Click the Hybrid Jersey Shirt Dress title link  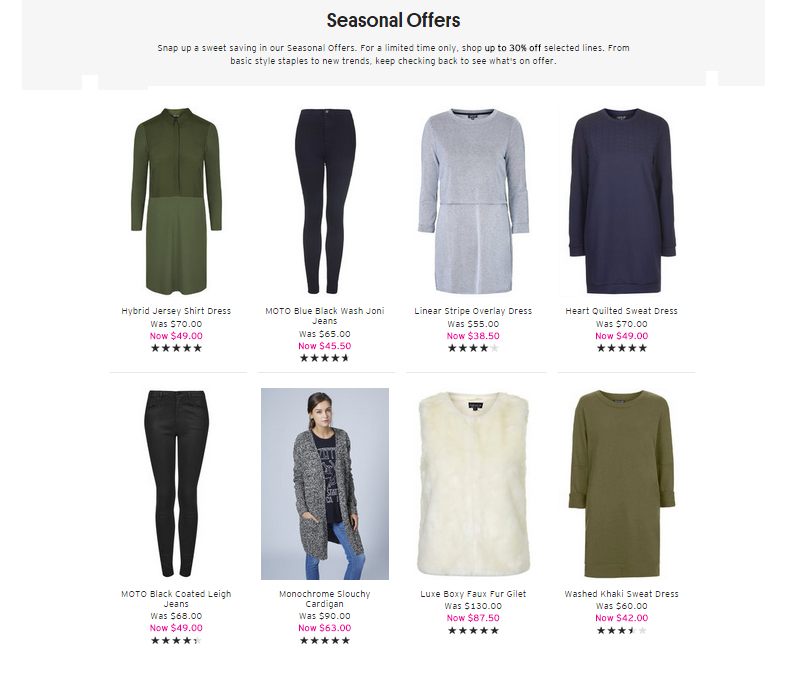point(176,311)
